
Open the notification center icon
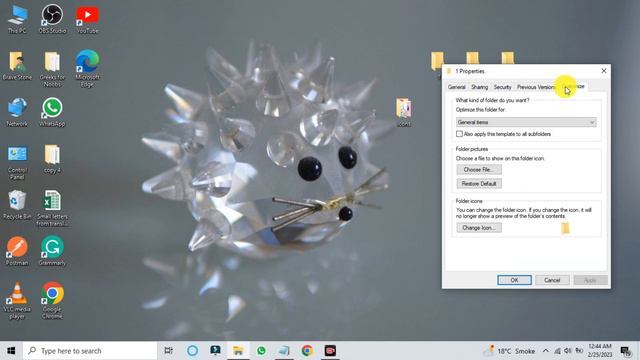[x=625, y=351]
